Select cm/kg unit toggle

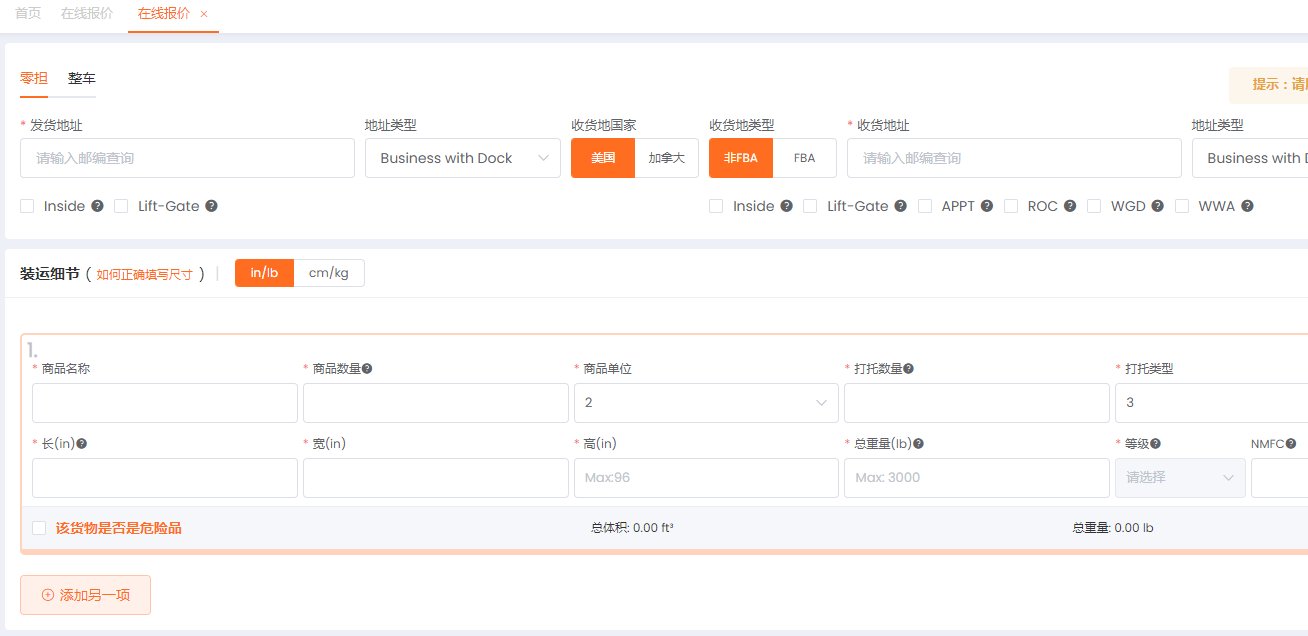(x=329, y=273)
